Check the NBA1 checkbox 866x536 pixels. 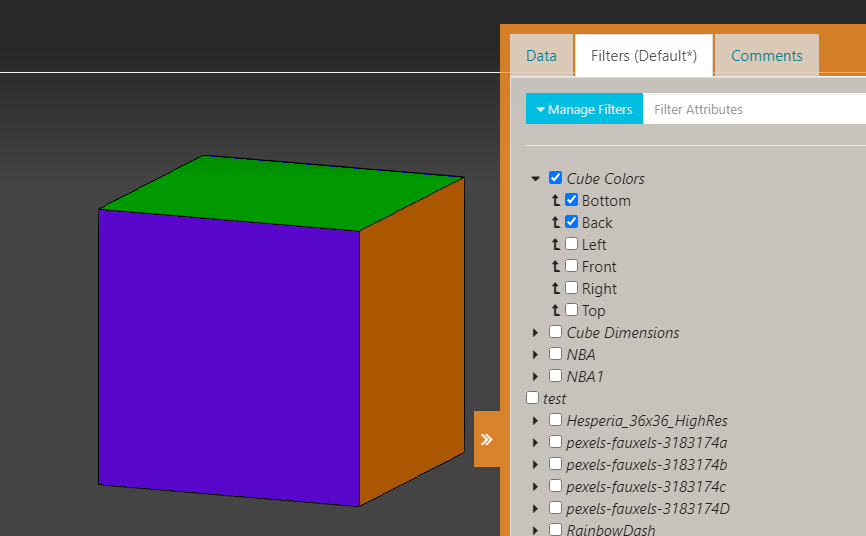556,376
